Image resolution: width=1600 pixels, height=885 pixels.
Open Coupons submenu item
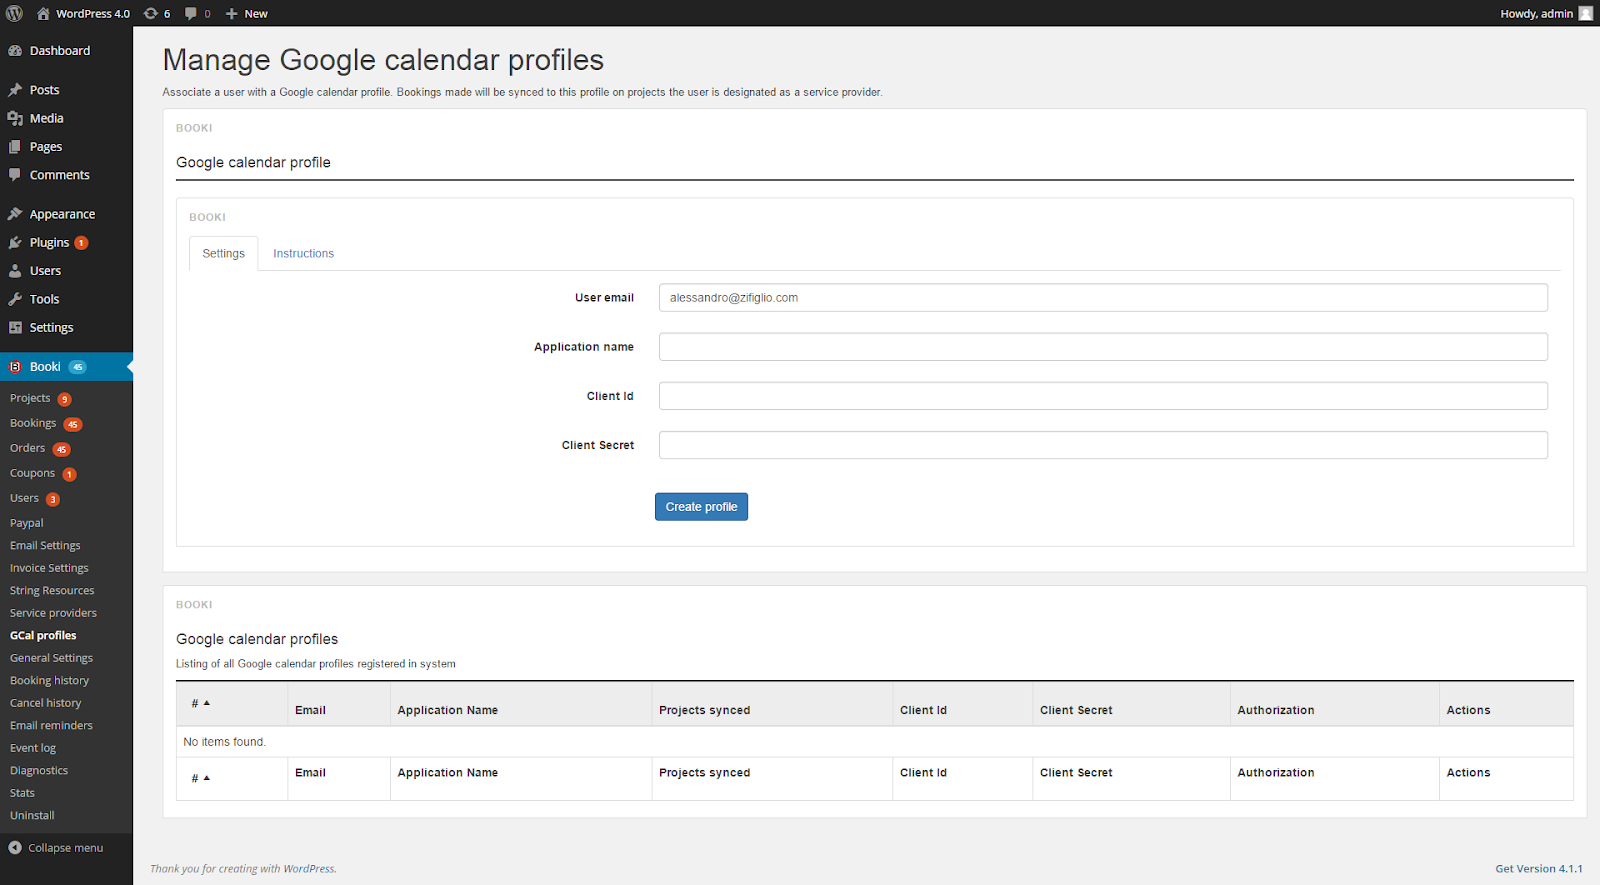tap(32, 473)
